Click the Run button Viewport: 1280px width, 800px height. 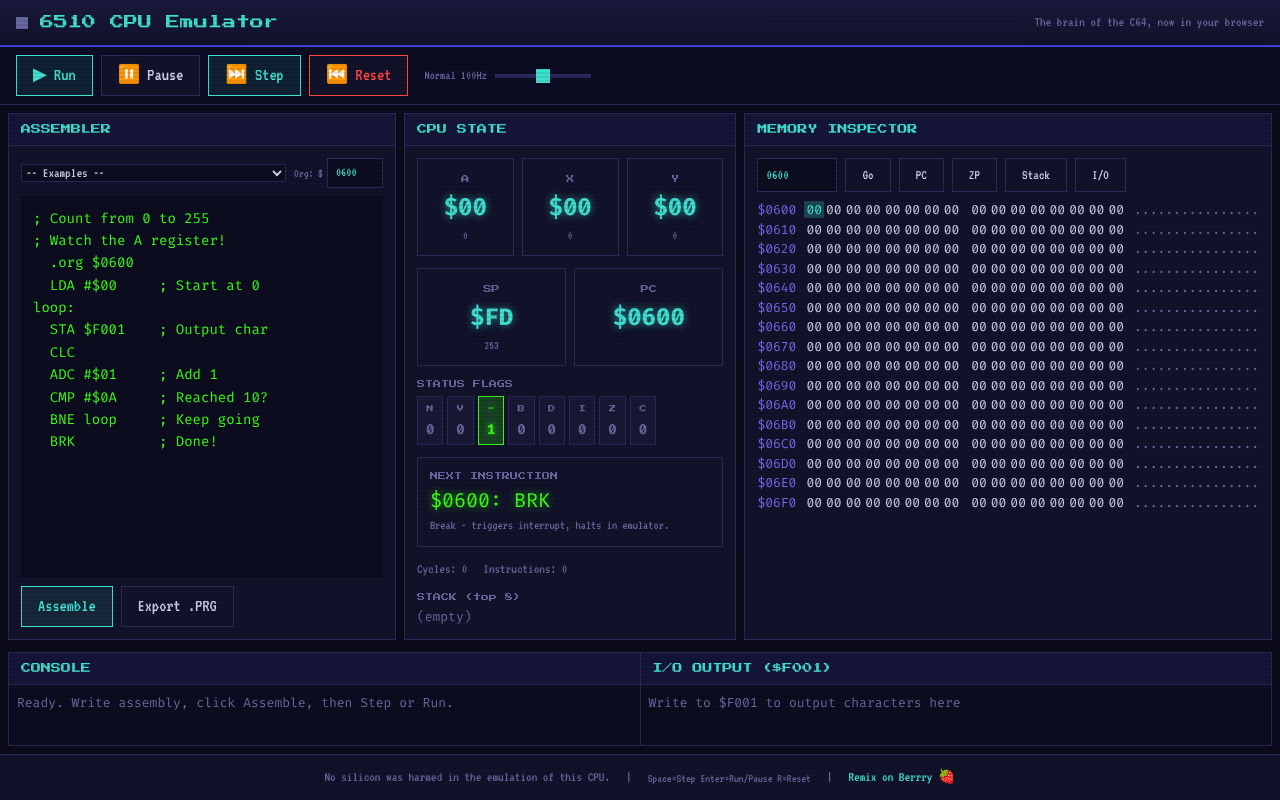pos(54,75)
